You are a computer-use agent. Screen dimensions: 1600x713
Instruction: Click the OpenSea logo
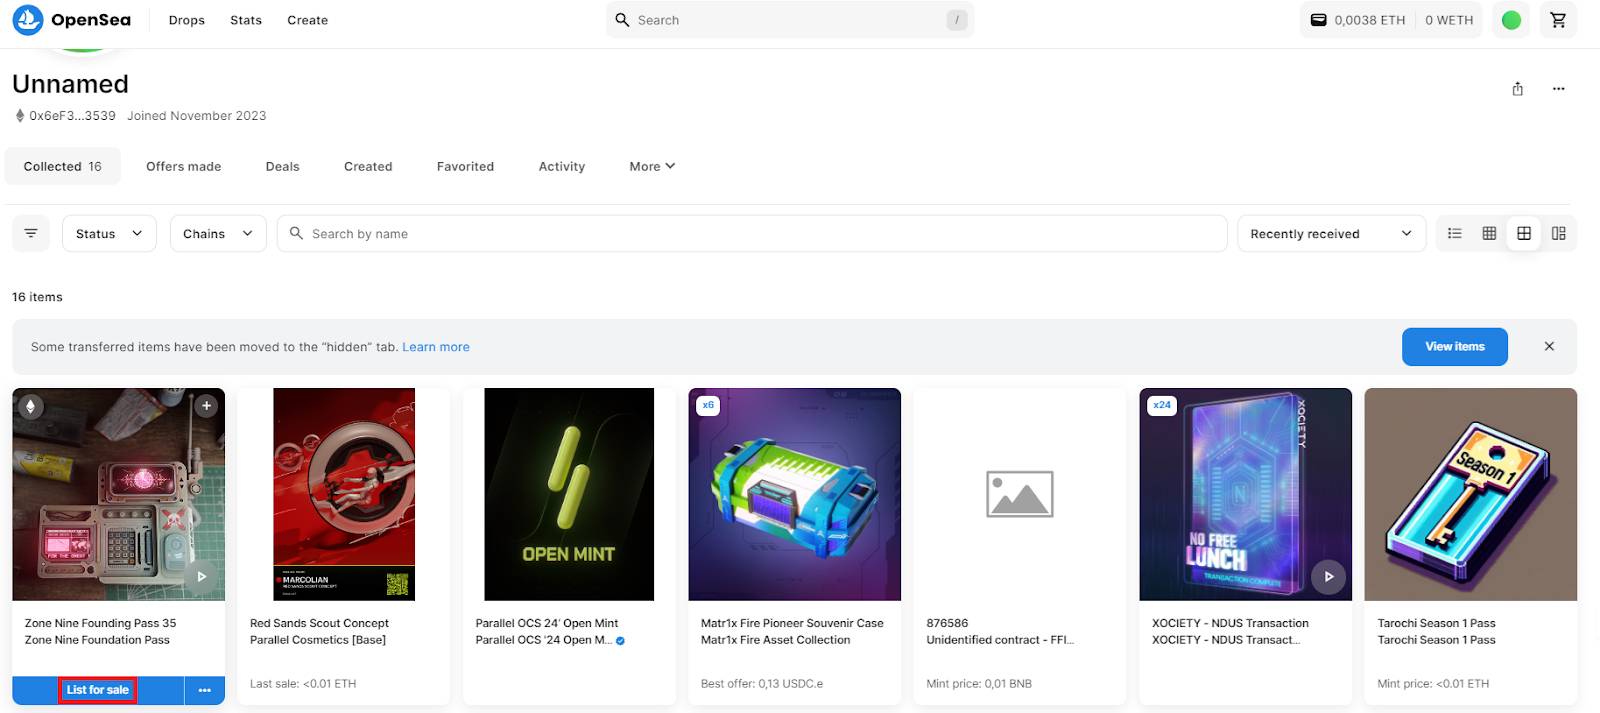(72, 20)
